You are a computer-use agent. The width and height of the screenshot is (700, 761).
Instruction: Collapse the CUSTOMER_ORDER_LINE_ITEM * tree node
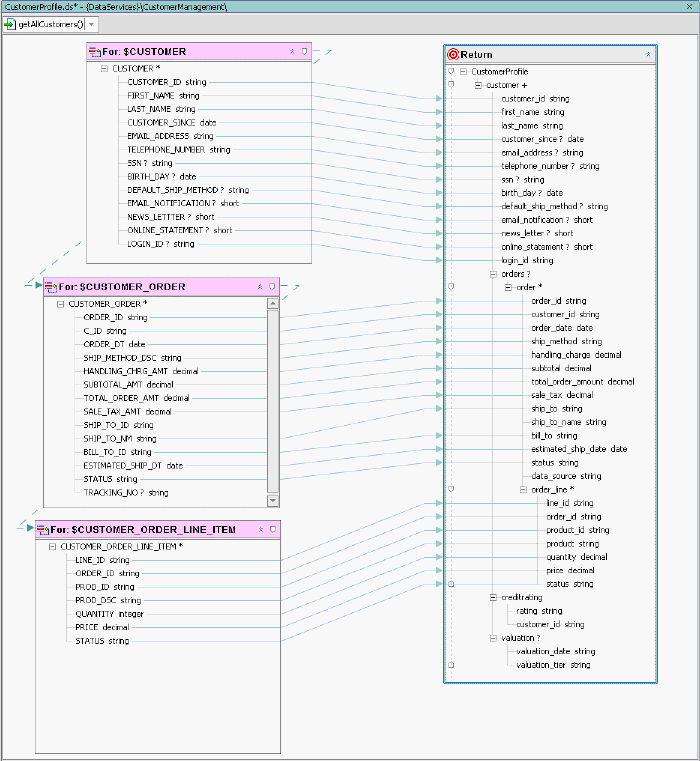click(52, 546)
